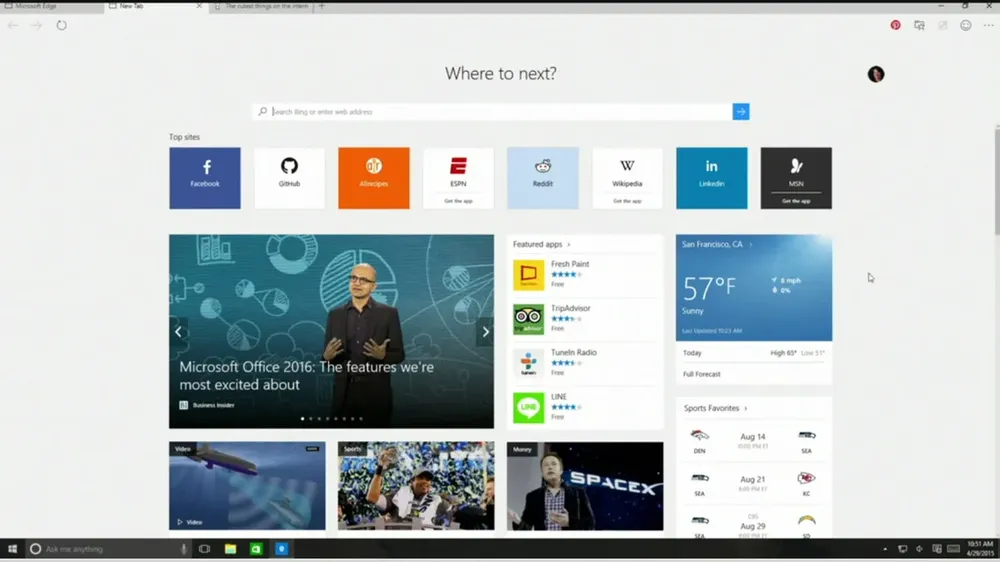The width and height of the screenshot is (1000, 562).
Task: Click the smiley feedback icon
Action: (x=966, y=25)
